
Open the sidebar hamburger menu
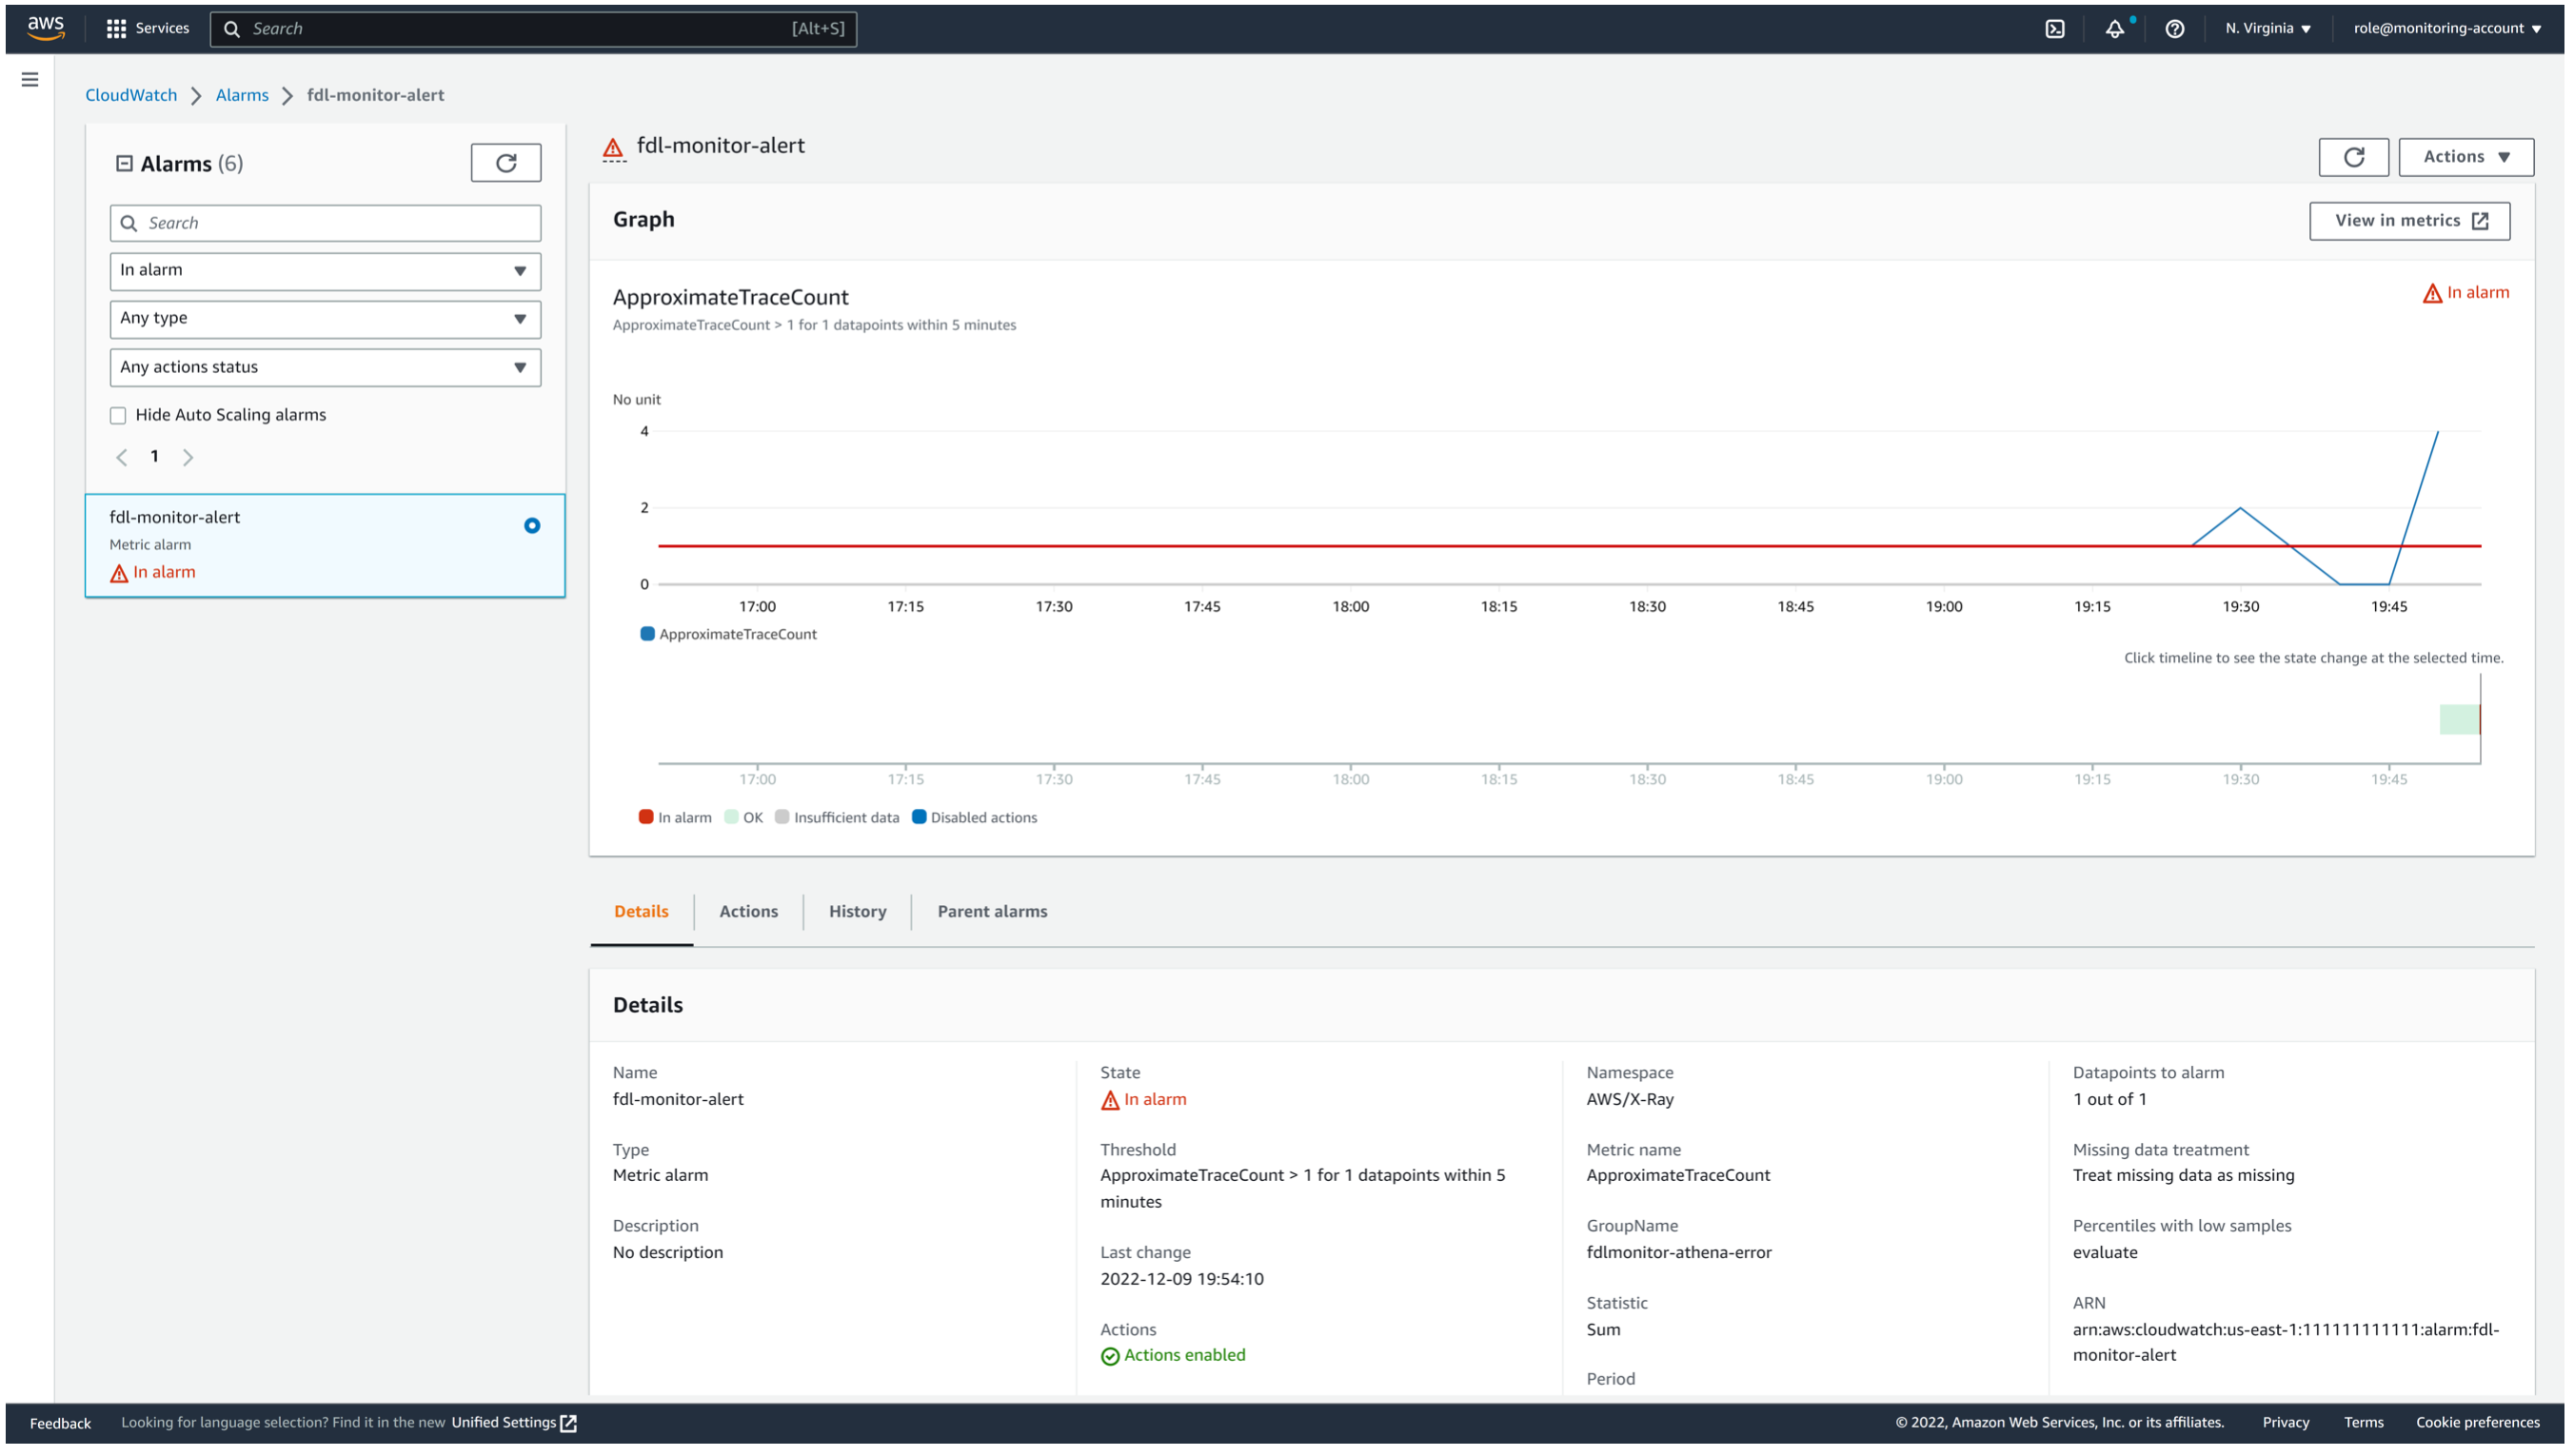tap(30, 79)
